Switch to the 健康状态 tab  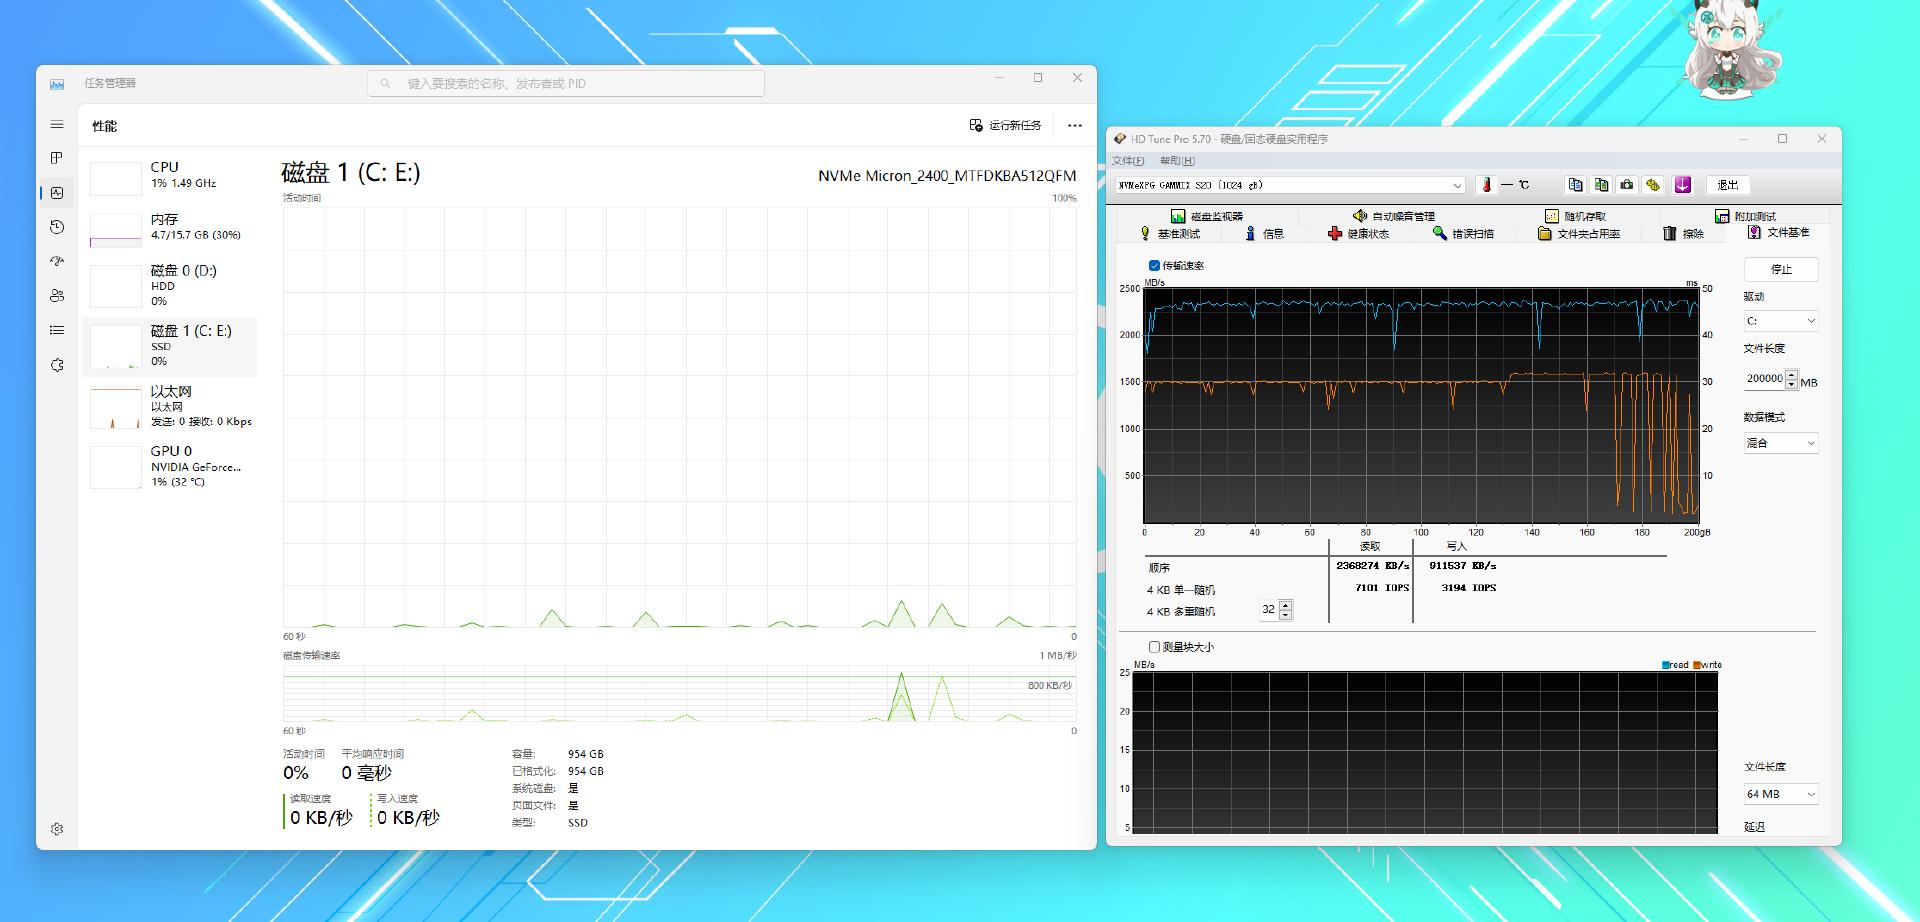(x=1358, y=234)
